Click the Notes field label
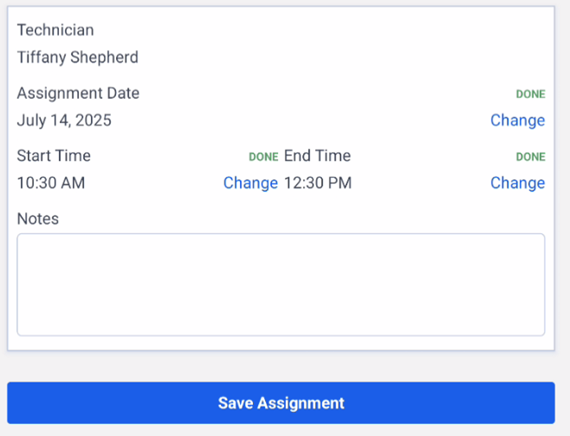This screenshot has height=436, width=570. click(x=38, y=219)
